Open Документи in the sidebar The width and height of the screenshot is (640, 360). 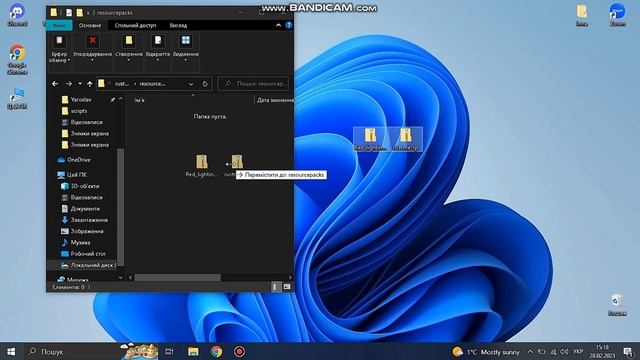click(x=85, y=209)
